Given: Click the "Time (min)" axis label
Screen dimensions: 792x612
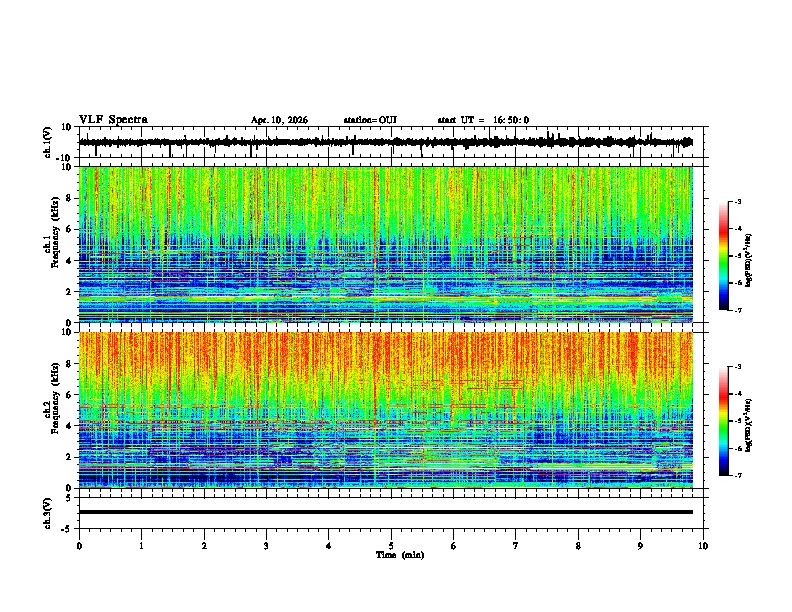Looking at the screenshot, I should [x=400, y=555].
